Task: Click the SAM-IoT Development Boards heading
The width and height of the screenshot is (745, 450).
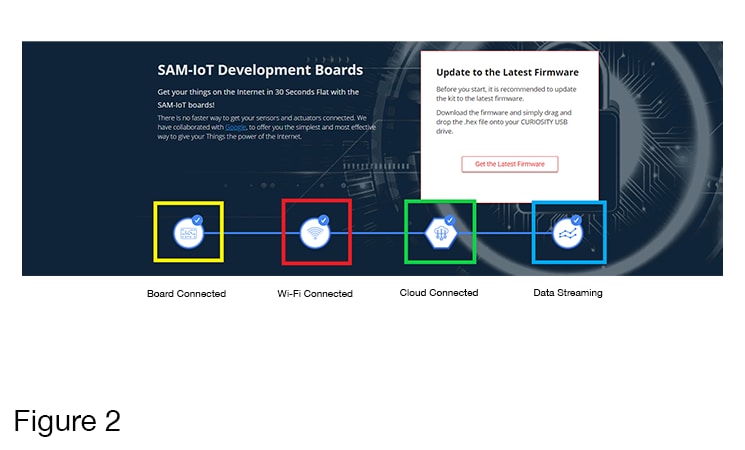Action: click(x=260, y=70)
